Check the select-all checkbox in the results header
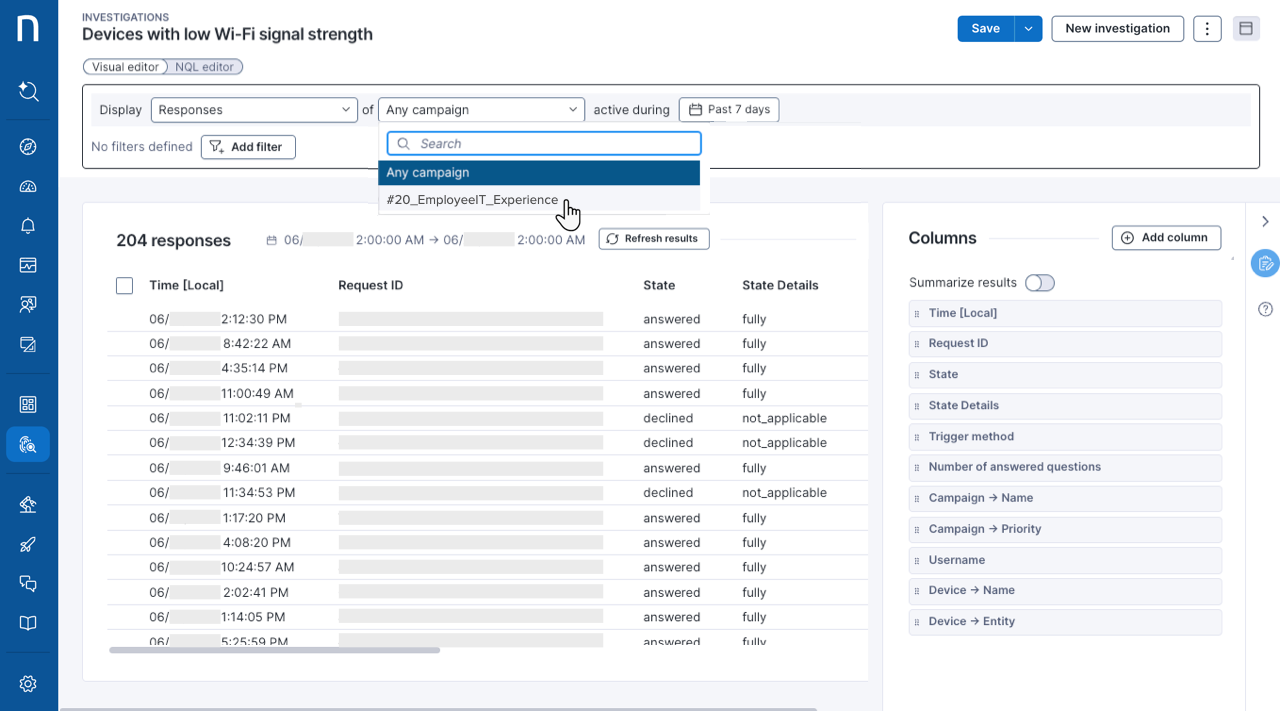 pyautogui.click(x=124, y=285)
